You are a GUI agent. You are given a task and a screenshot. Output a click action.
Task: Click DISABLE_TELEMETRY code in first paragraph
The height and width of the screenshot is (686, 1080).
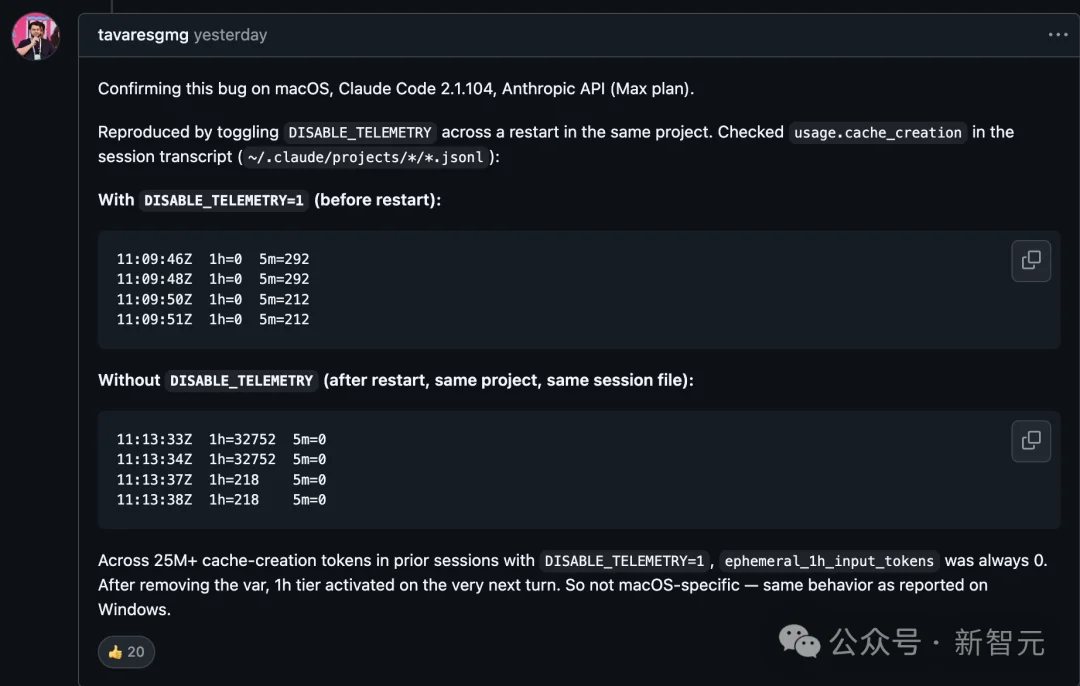360,132
